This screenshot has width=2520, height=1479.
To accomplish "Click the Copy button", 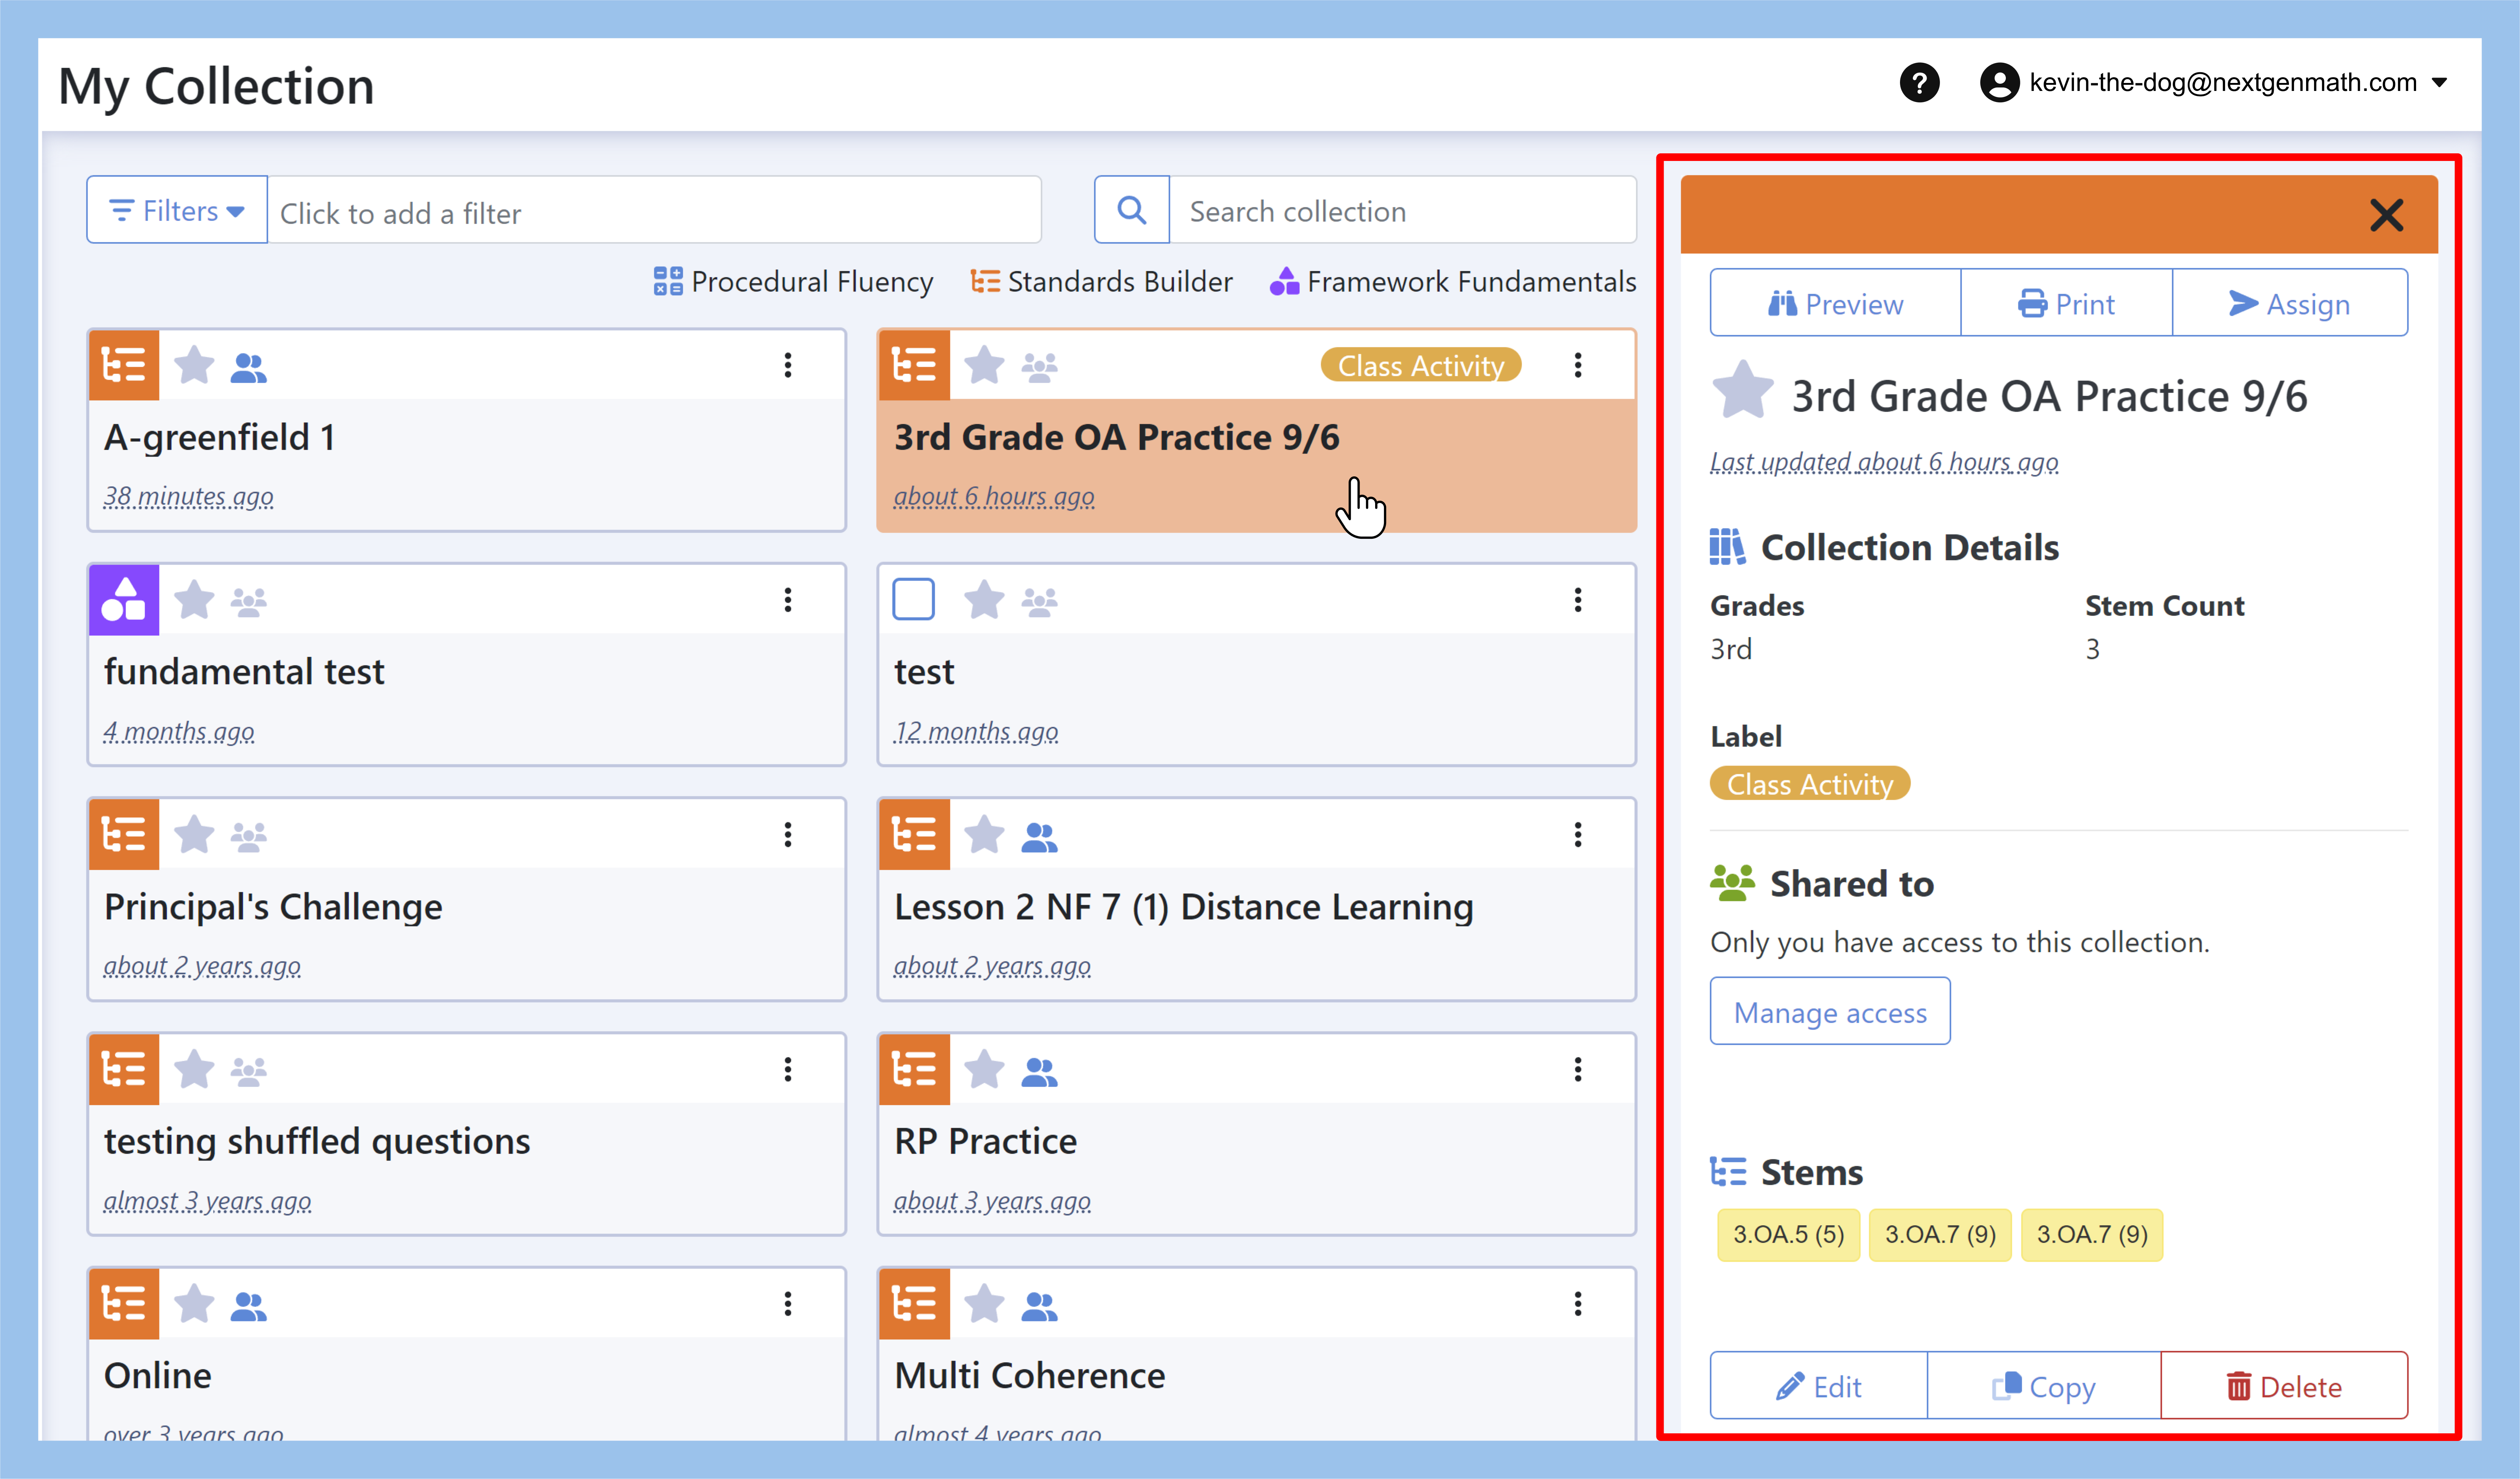I will click(x=2043, y=1386).
